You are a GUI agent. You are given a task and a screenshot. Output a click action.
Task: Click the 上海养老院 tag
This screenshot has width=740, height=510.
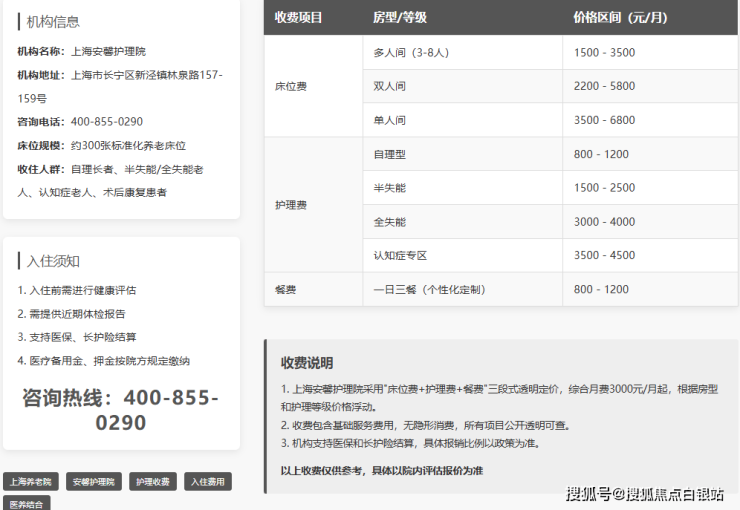[31, 482]
